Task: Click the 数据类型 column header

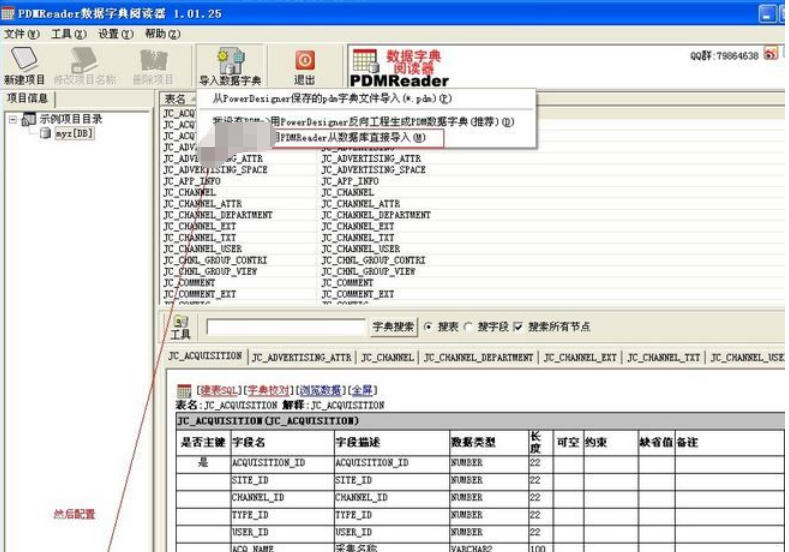Action: (x=488, y=442)
